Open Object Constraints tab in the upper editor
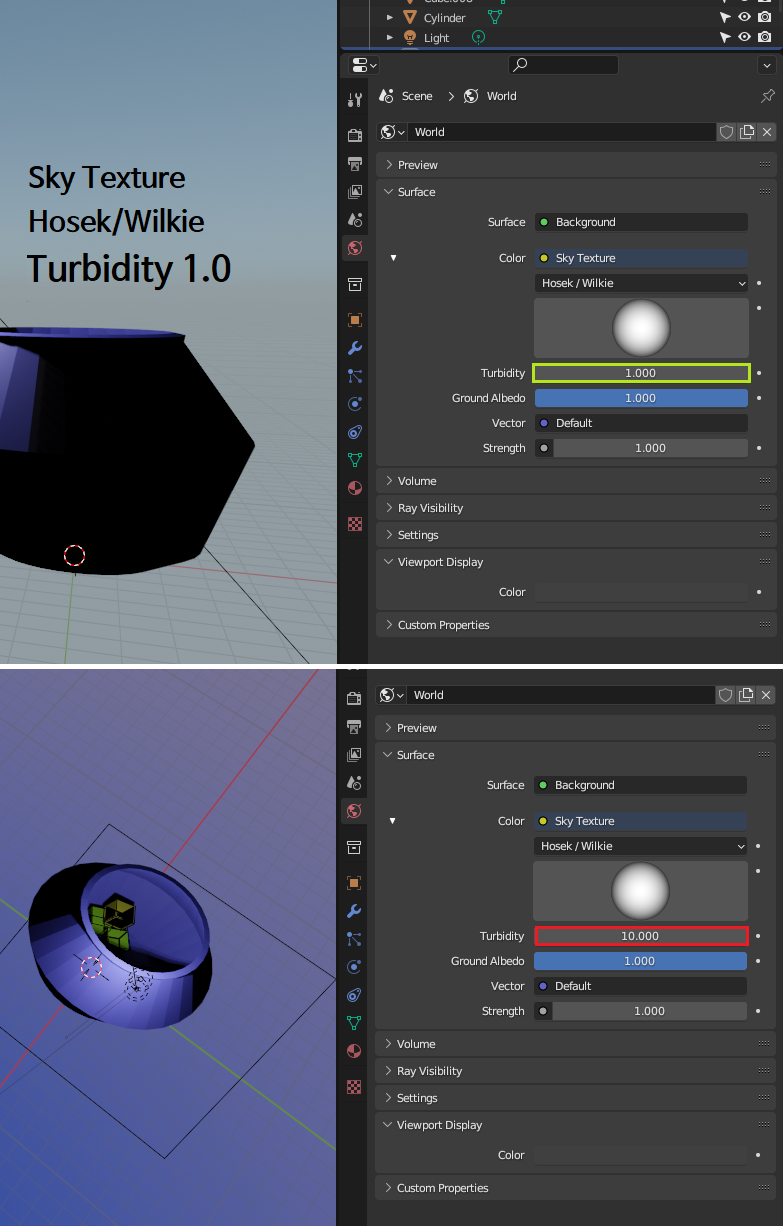Image resolution: width=783 pixels, height=1226 pixels. (355, 432)
